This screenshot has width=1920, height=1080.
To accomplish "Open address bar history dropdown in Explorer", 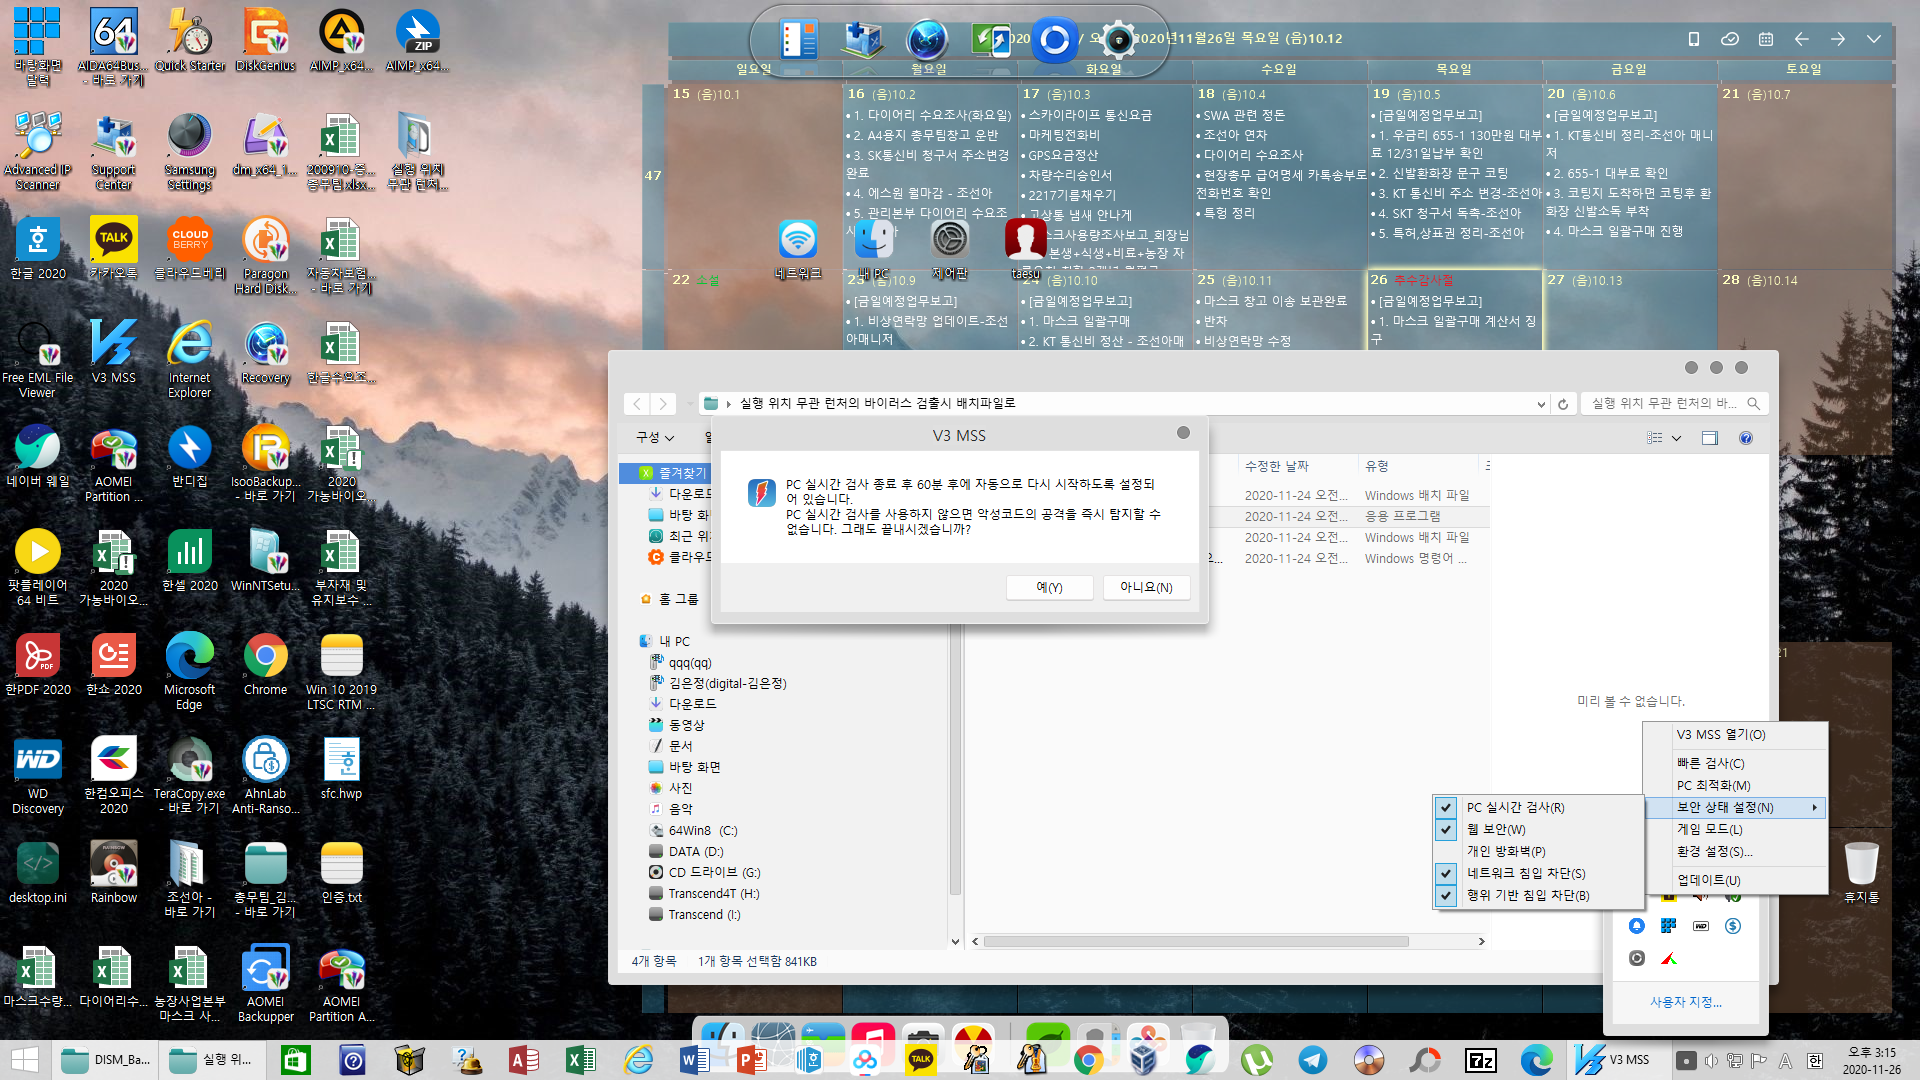I will 1541,404.
